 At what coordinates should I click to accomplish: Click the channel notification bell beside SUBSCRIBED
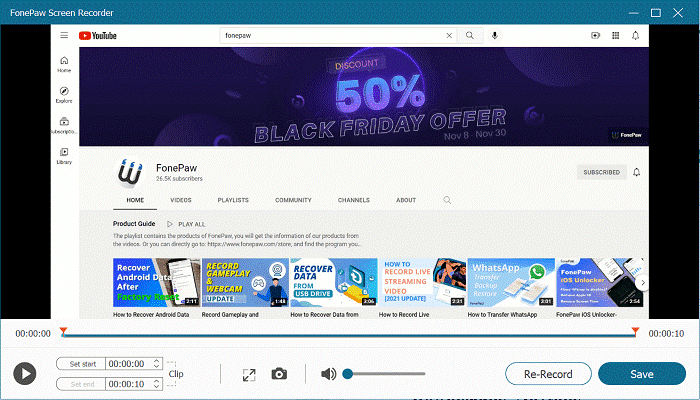(637, 172)
